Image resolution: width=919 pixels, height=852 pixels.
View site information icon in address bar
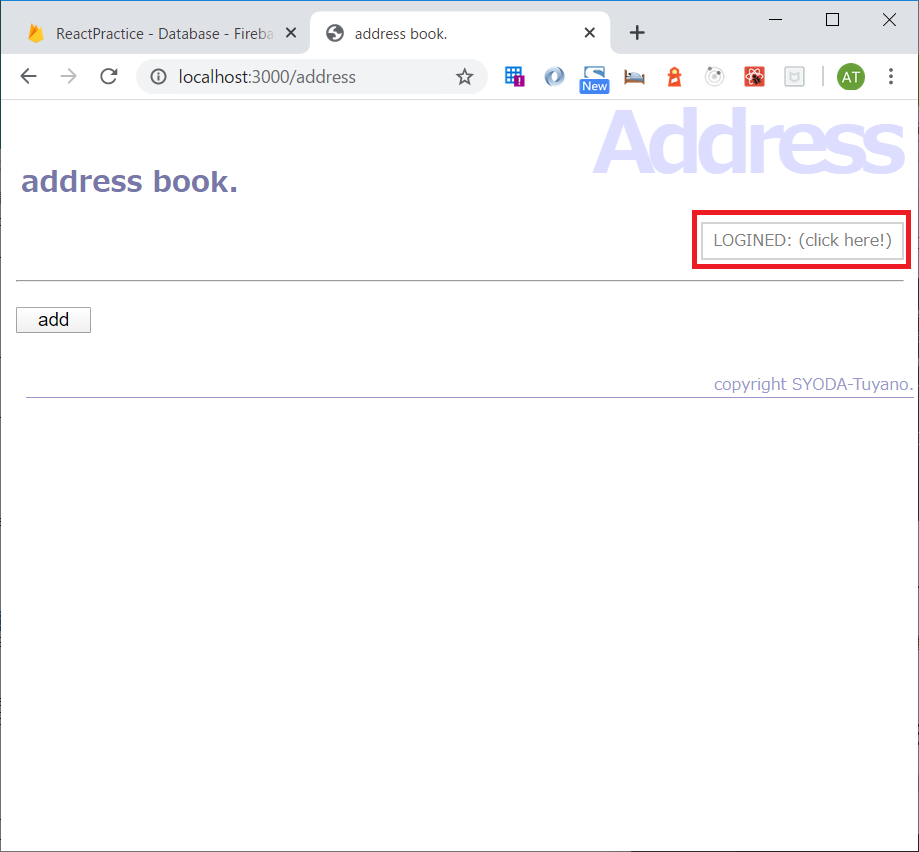click(x=158, y=77)
